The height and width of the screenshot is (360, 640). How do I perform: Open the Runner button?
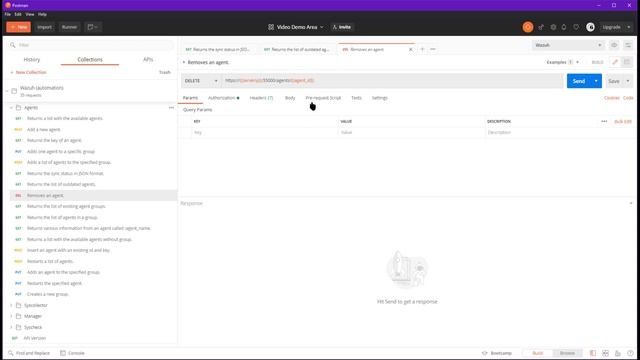click(69, 27)
